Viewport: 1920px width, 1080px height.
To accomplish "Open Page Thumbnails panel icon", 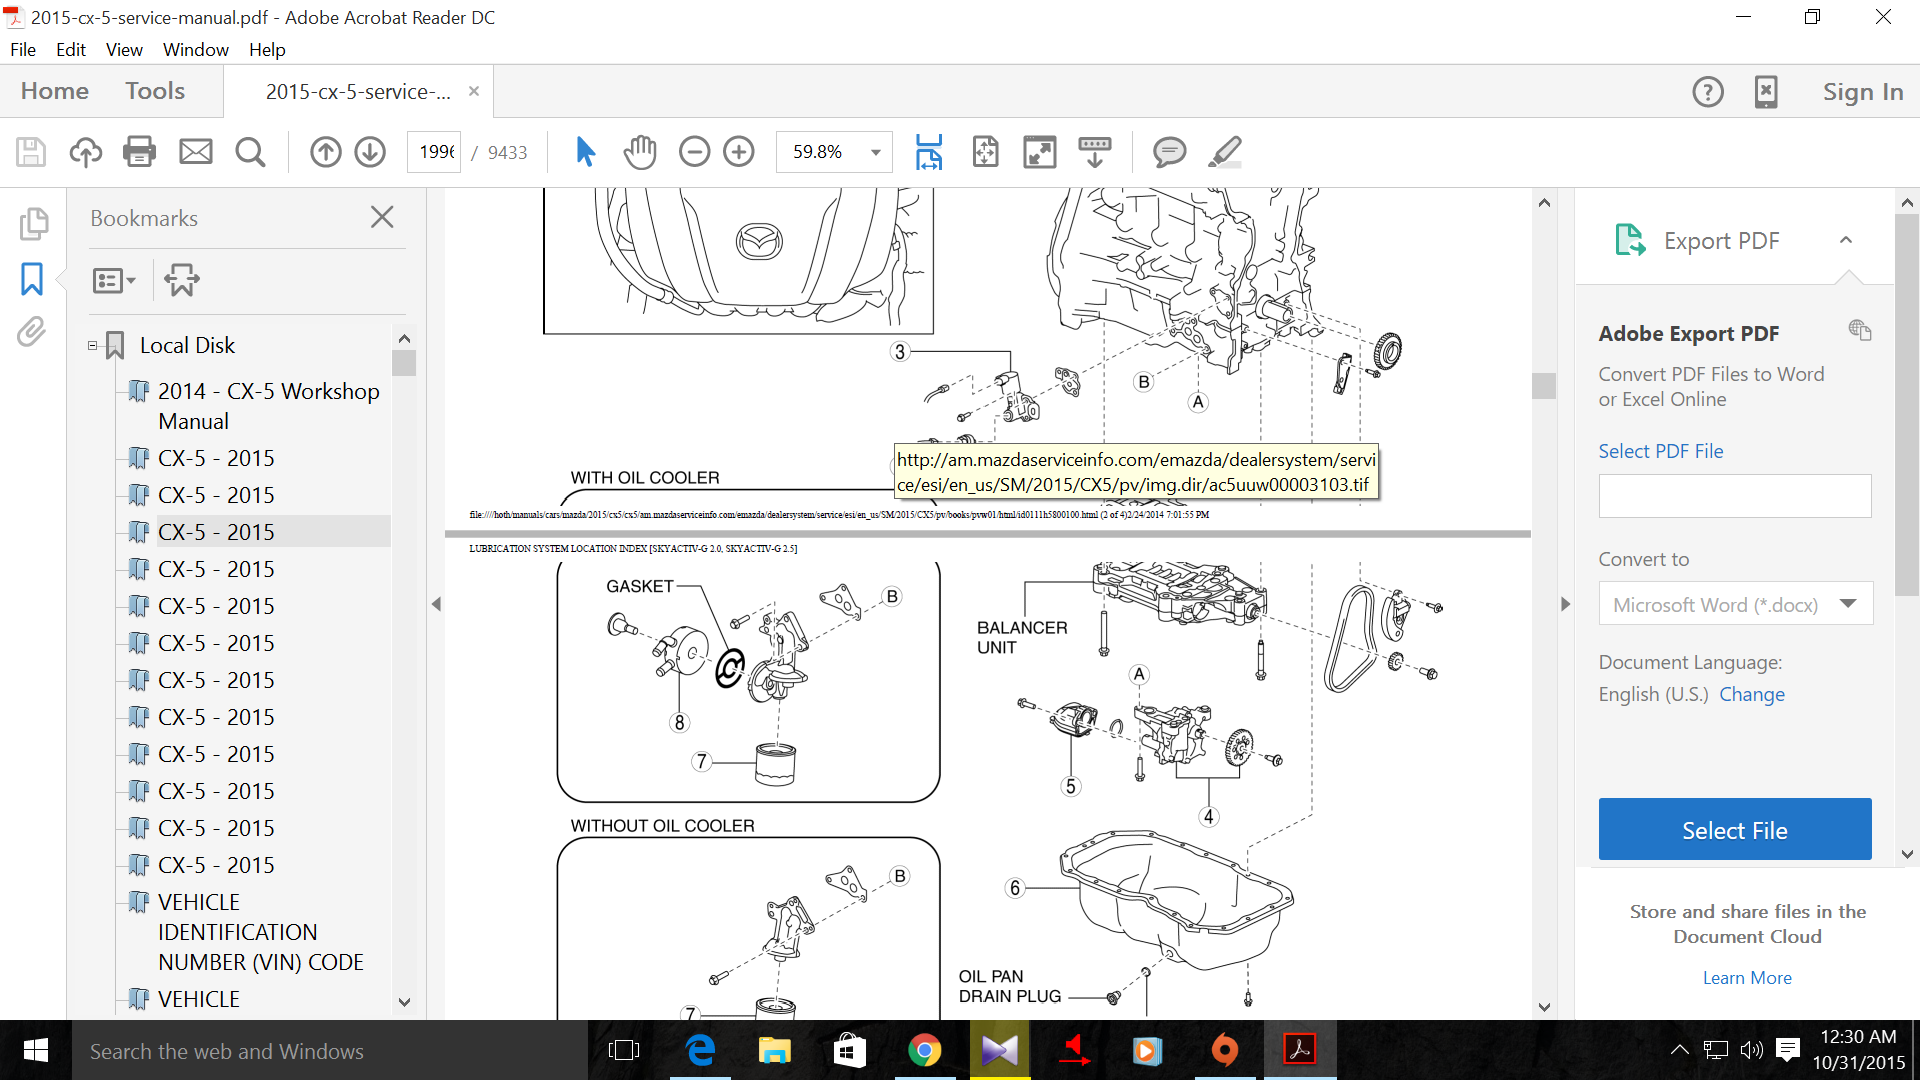I will [x=33, y=224].
